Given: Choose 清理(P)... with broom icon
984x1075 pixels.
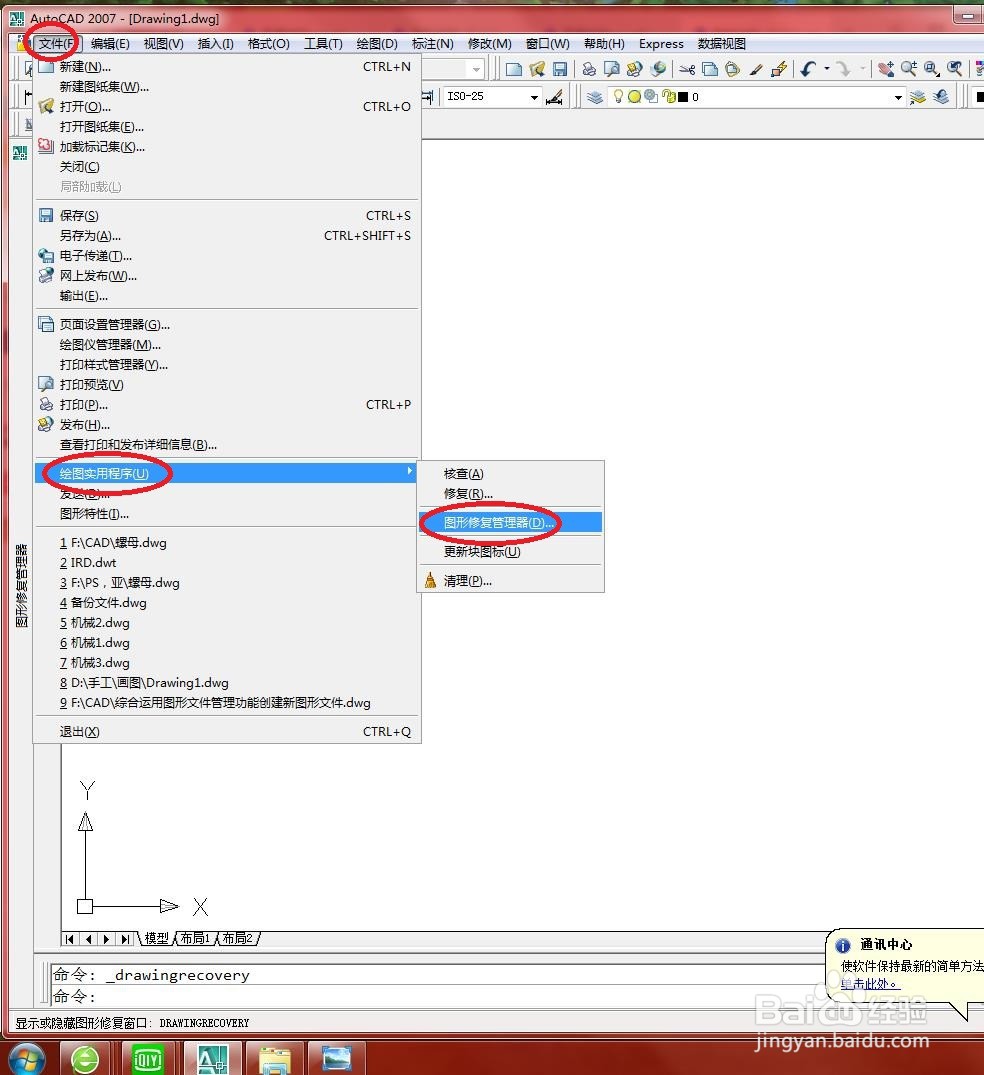Looking at the screenshot, I should [510, 581].
